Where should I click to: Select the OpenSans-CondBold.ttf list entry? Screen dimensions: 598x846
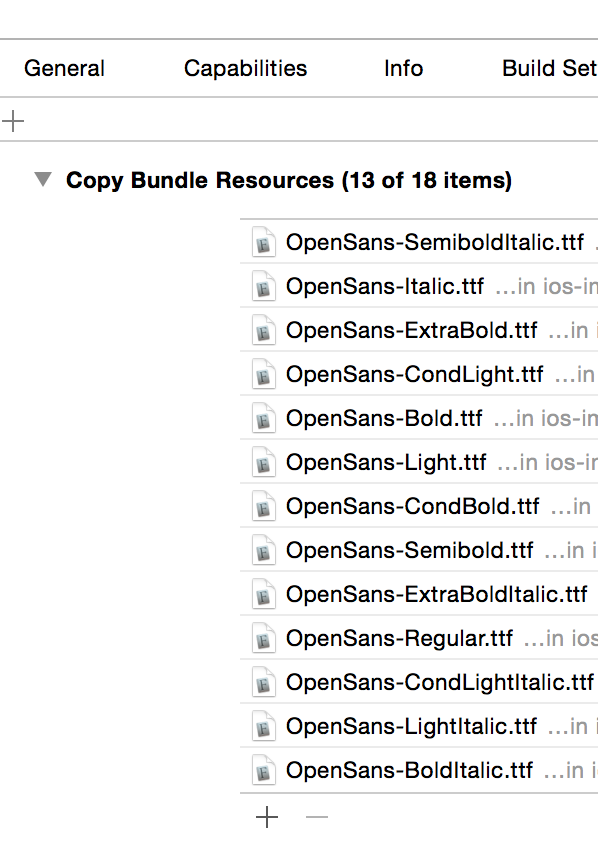click(x=400, y=506)
